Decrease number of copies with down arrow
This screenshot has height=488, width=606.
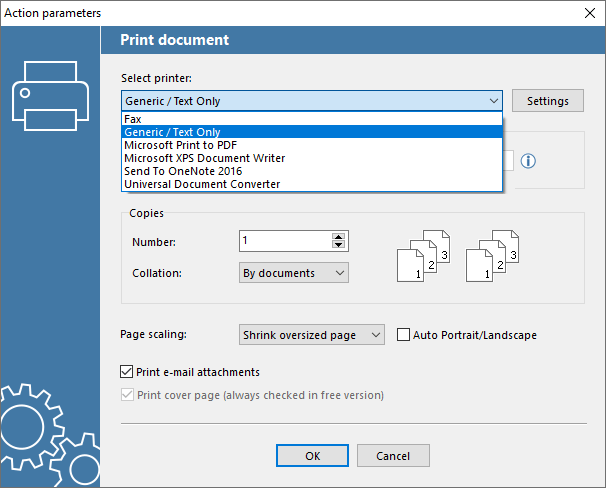click(x=338, y=245)
